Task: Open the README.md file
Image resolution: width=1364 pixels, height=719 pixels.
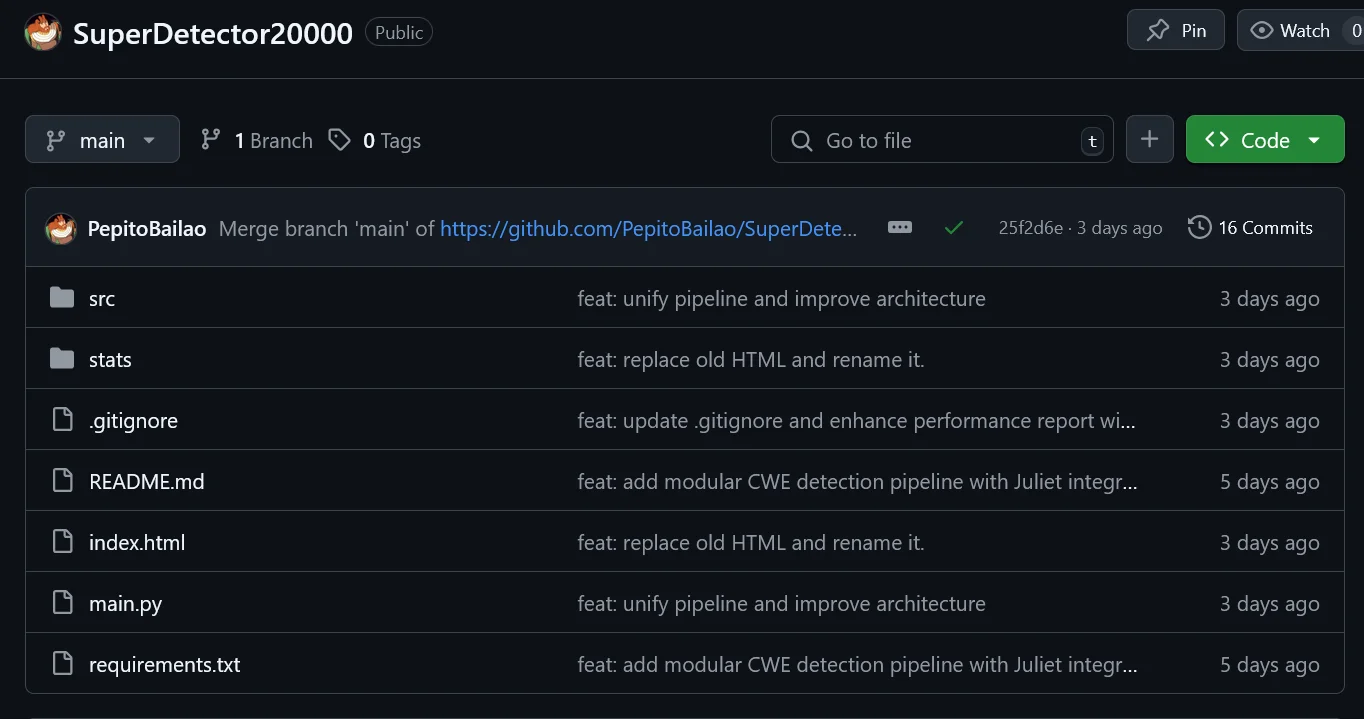Action: point(147,482)
